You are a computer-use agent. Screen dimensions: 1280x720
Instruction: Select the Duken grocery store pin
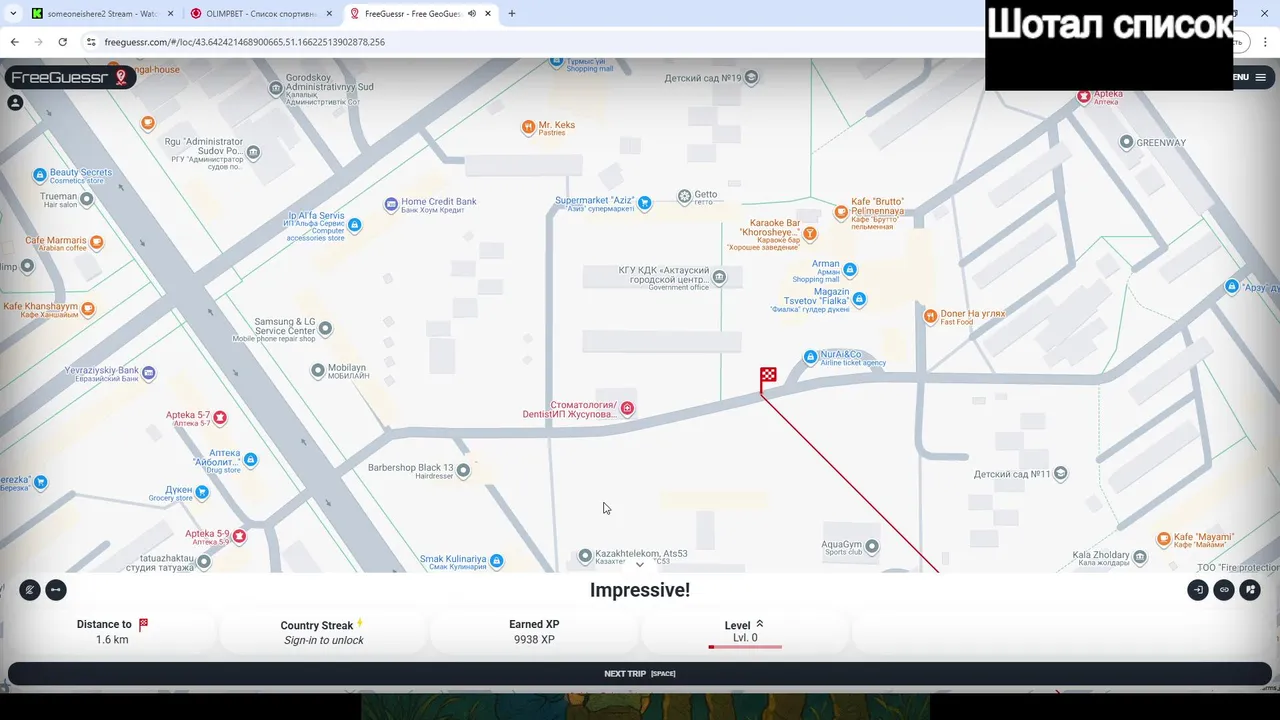(202, 492)
